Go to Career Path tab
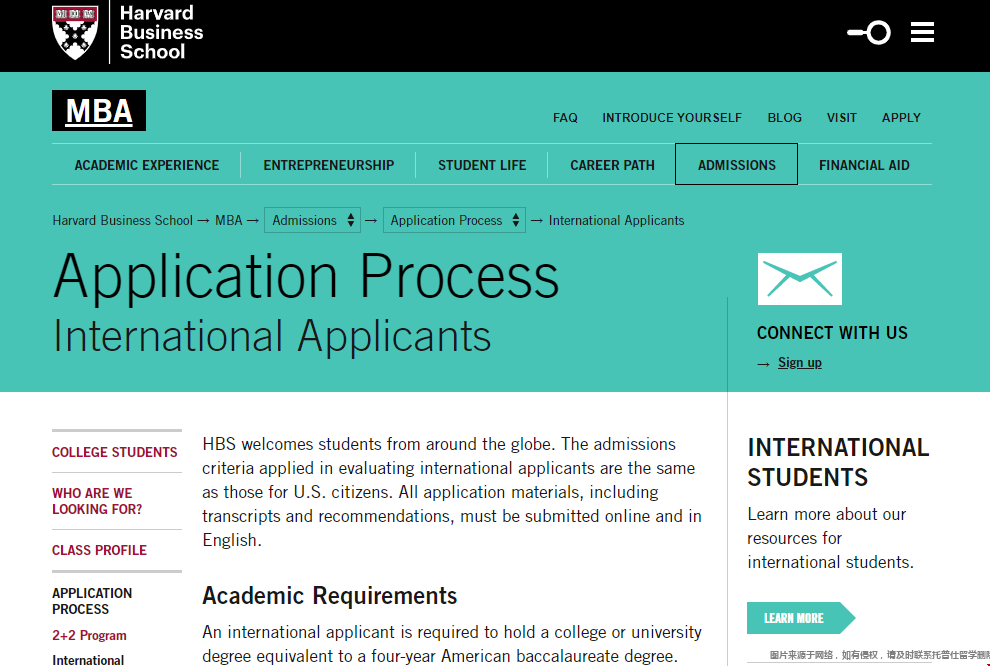This screenshot has width=990, height=666. 612,165
